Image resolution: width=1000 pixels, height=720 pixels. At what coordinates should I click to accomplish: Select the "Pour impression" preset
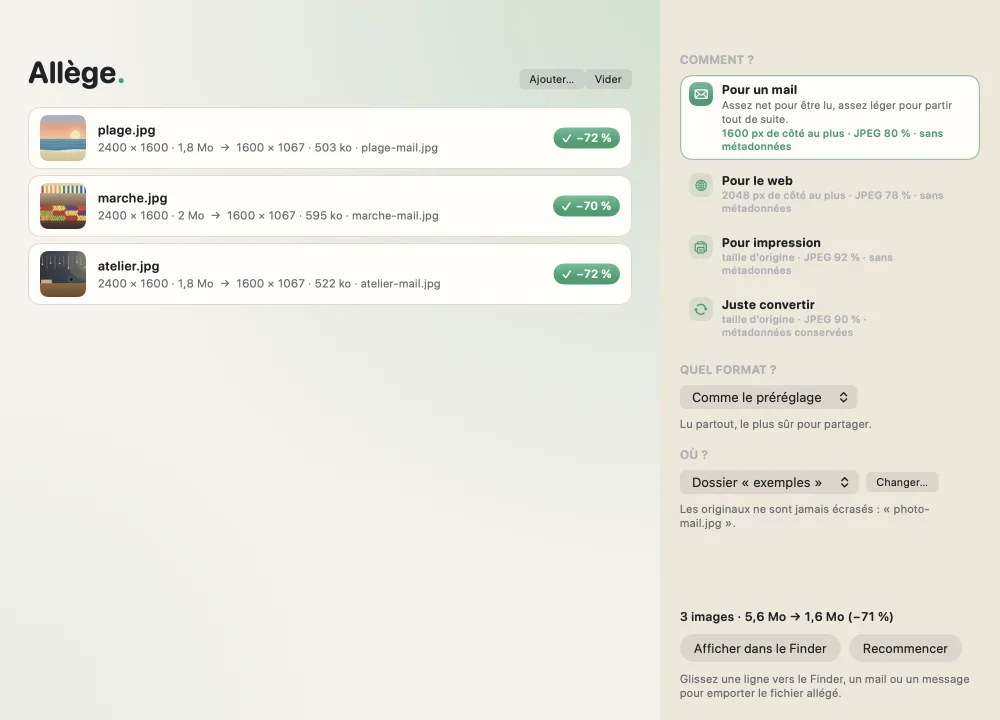tap(829, 256)
